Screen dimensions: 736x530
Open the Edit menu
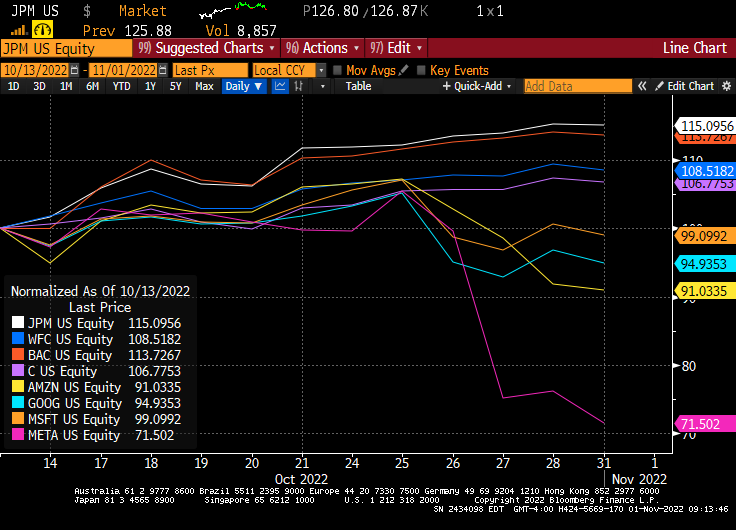tap(396, 48)
